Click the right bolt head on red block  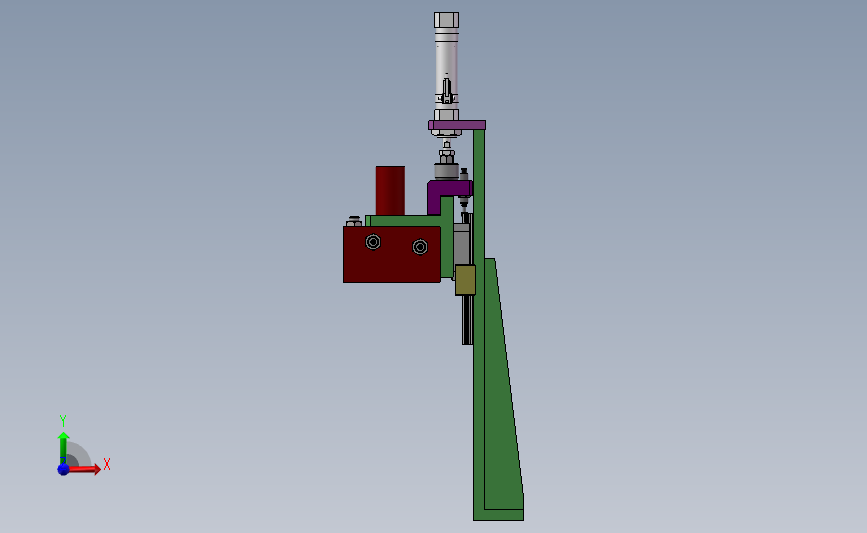420,247
